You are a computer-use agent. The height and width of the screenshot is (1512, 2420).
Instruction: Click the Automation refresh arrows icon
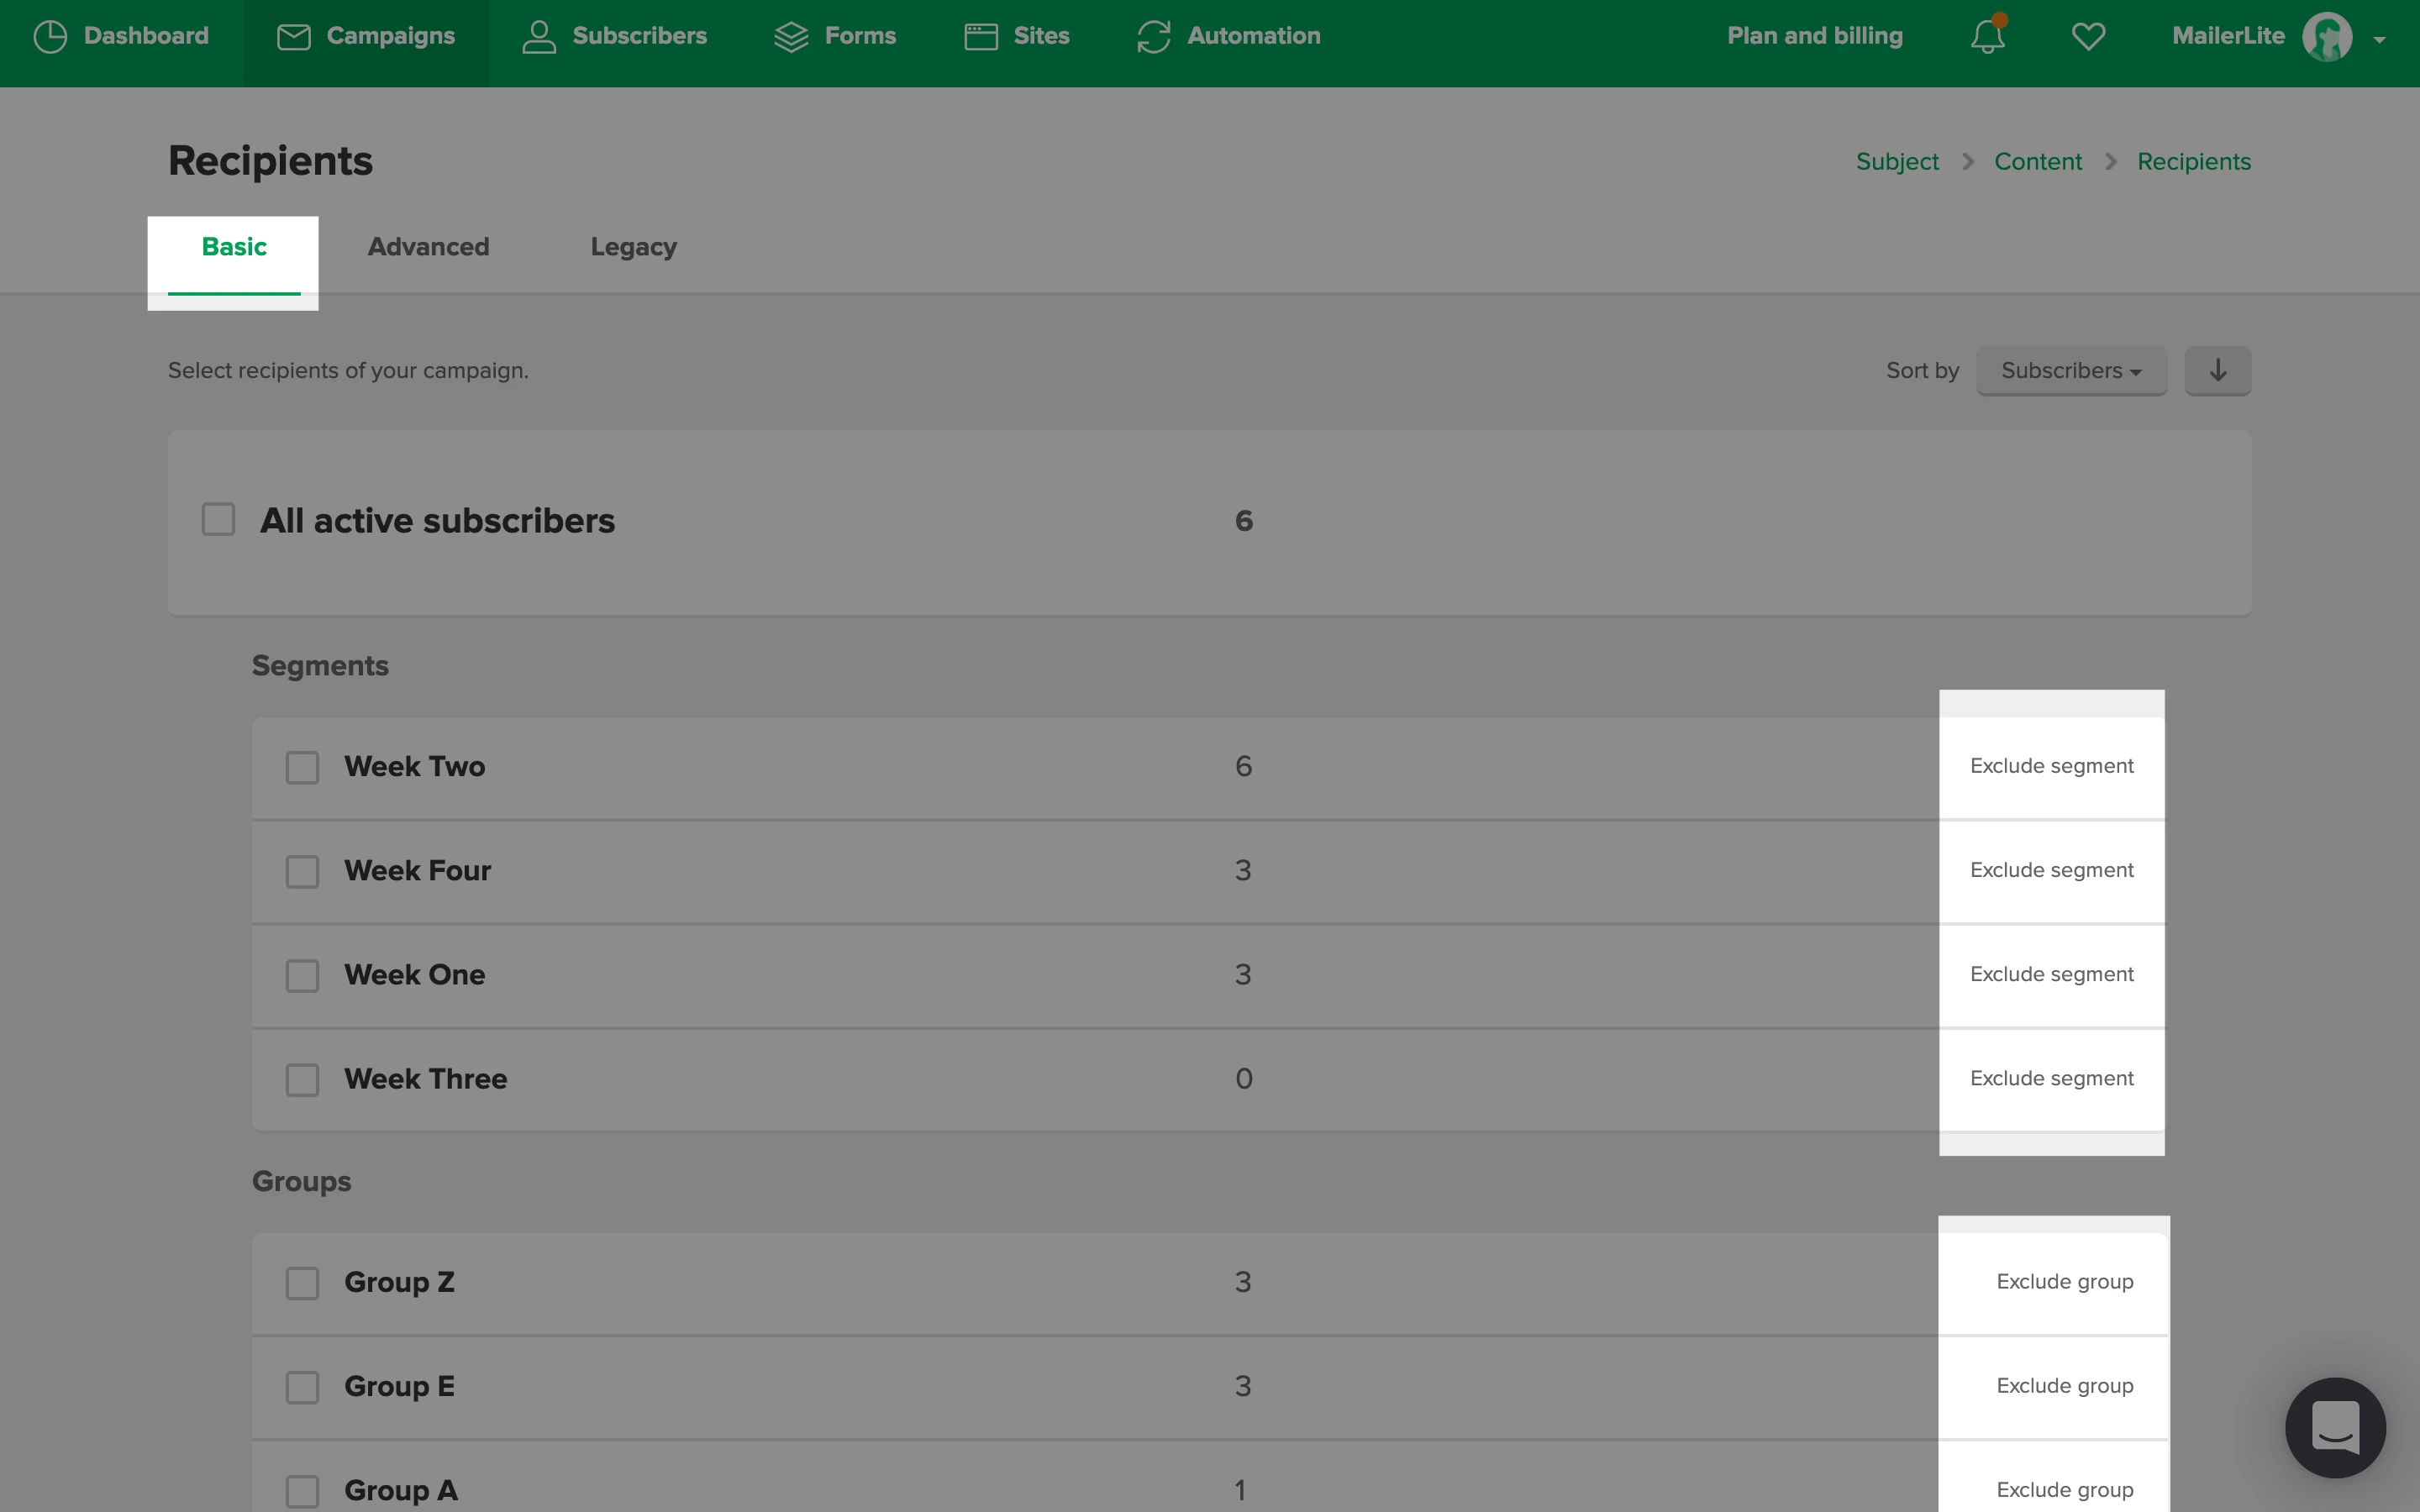click(1153, 37)
